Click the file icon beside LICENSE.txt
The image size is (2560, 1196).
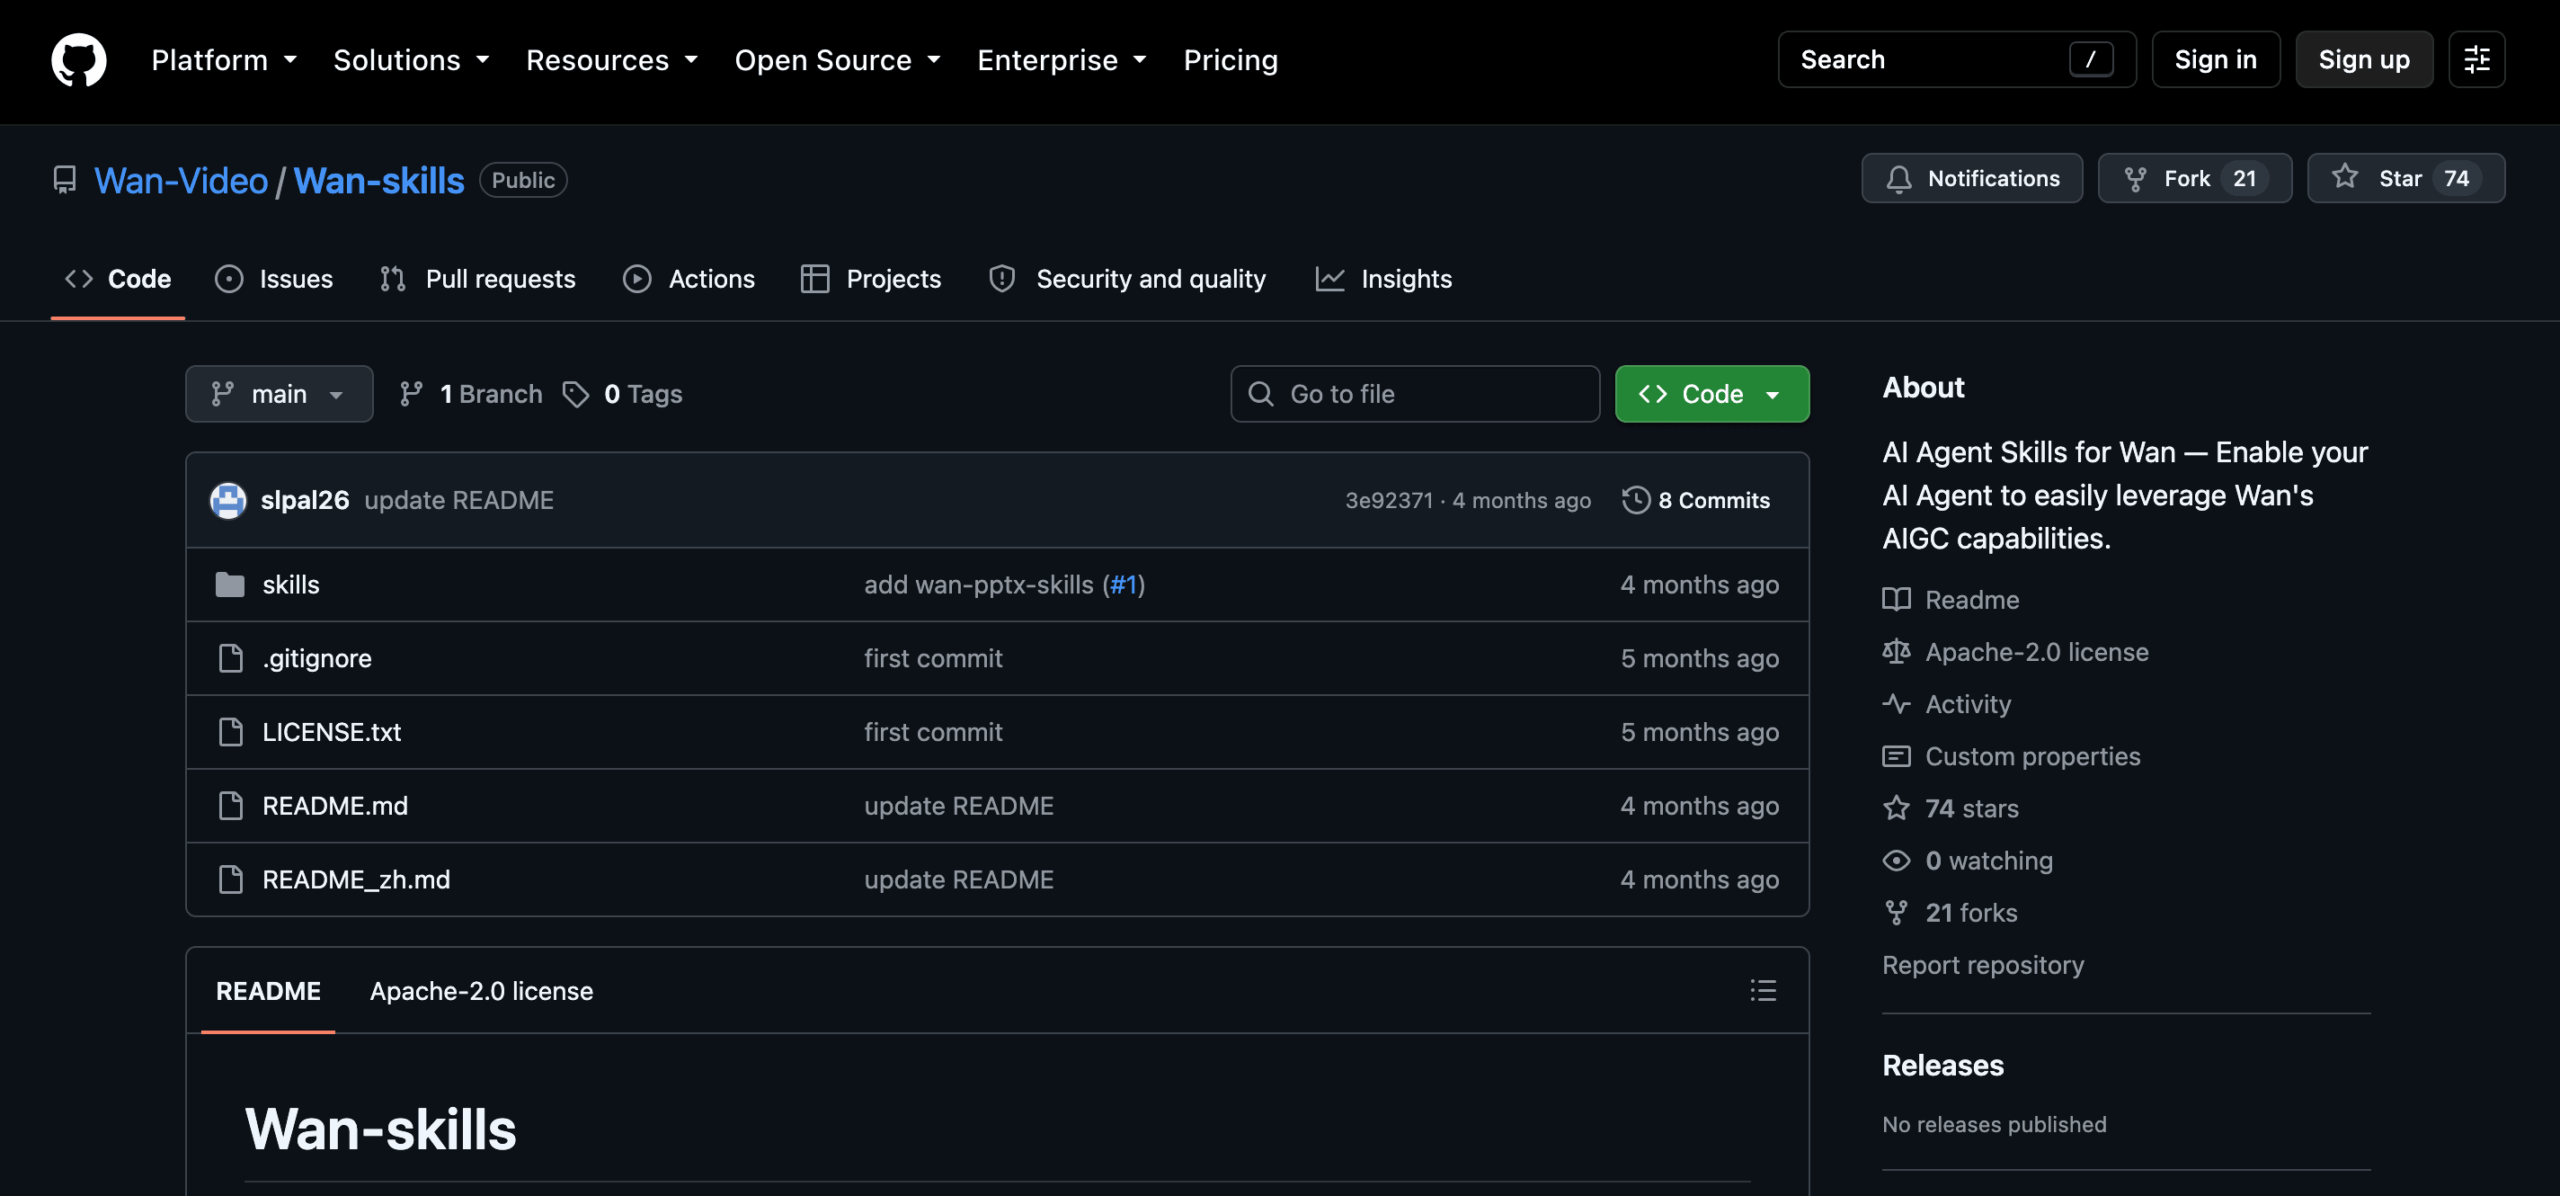pos(231,733)
